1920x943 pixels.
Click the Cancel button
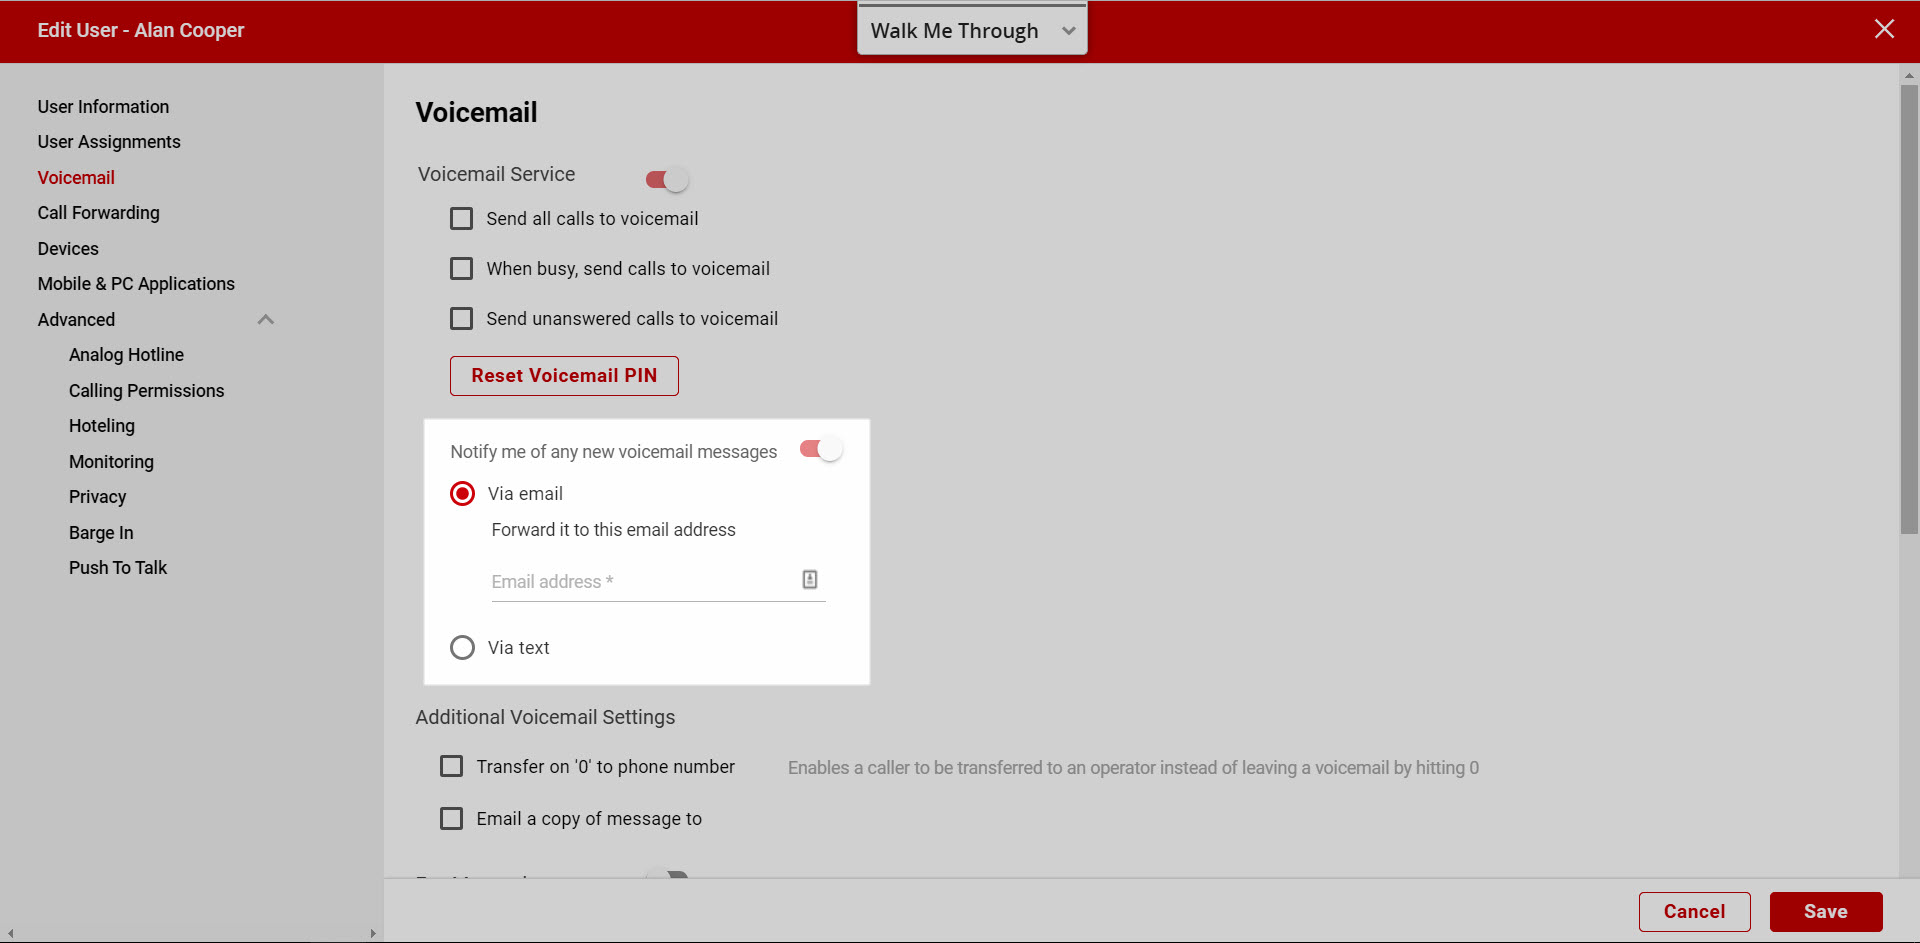pos(1694,912)
